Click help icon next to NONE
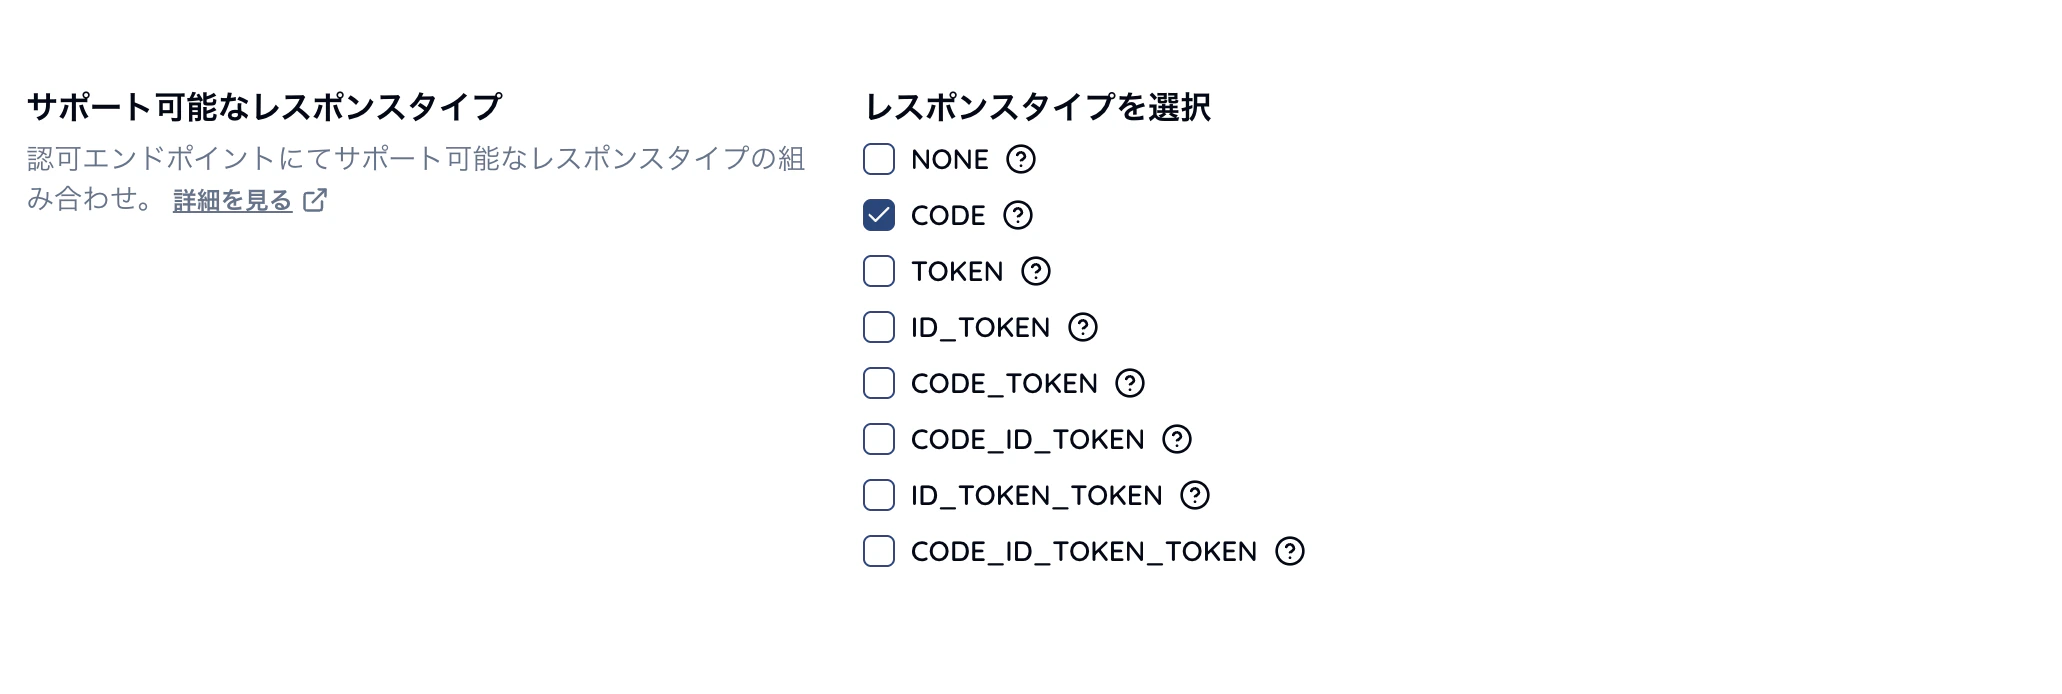 pyautogui.click(x=1020, y=159)
